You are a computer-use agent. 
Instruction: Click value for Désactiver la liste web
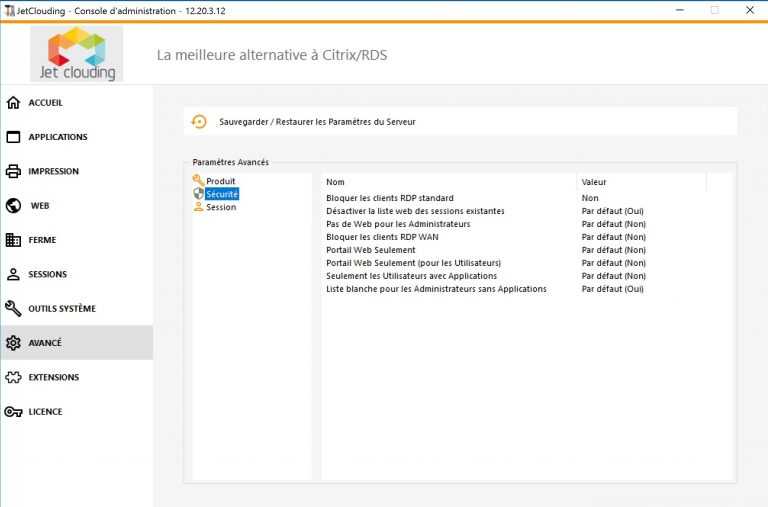(612, 211)
